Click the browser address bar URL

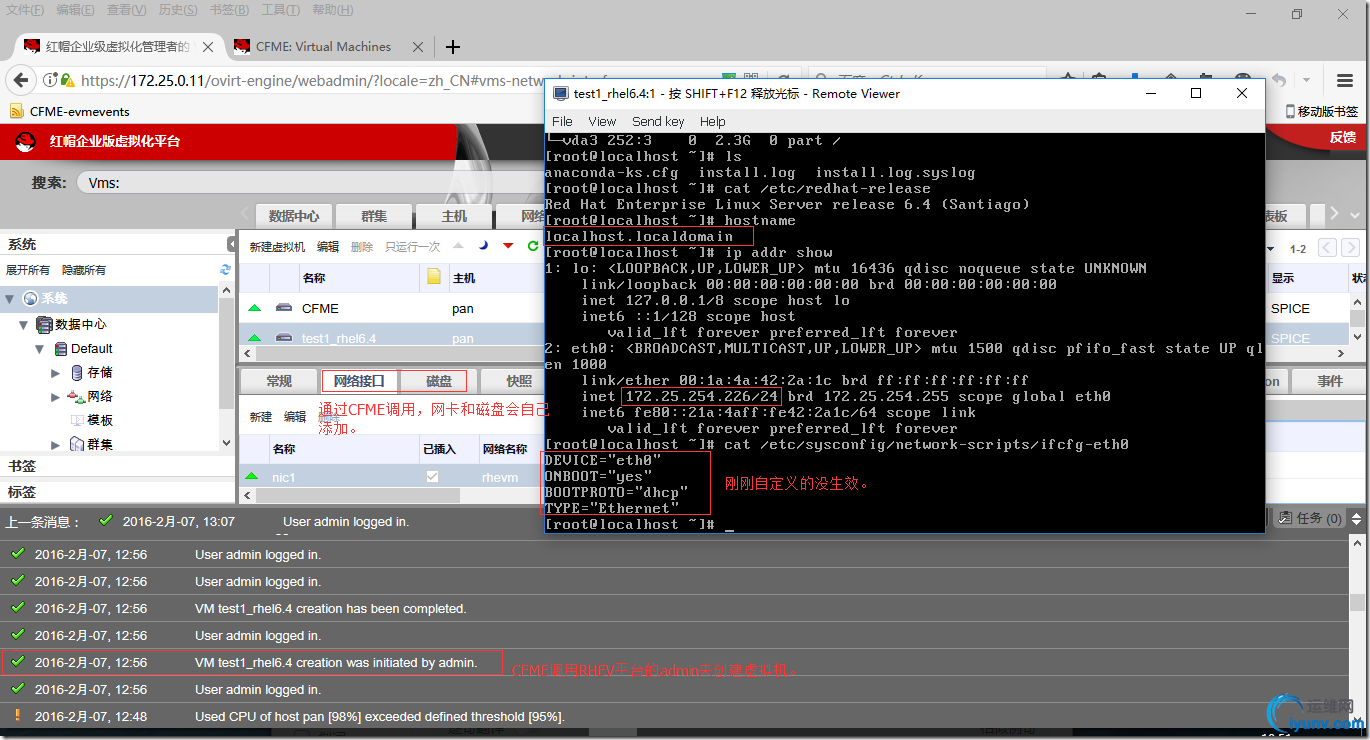pyautogui.click(x=344, y=81)
